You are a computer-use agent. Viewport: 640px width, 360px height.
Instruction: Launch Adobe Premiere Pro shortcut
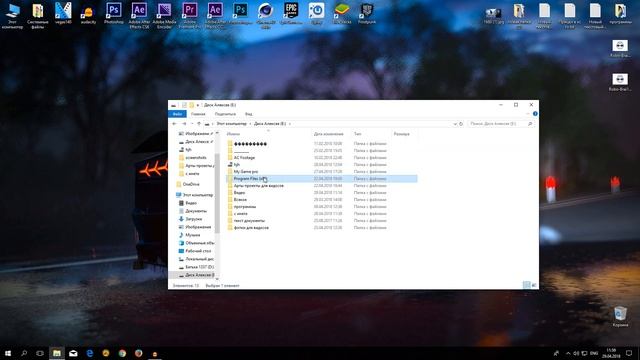click(190, 16)
